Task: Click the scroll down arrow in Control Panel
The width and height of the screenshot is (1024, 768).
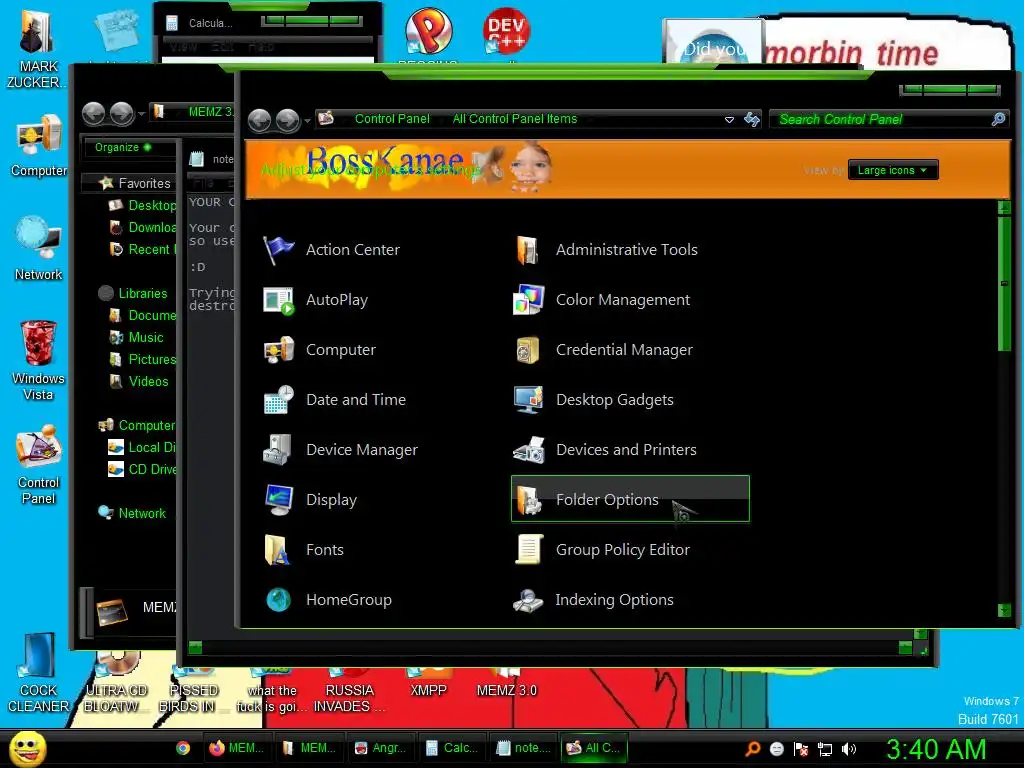Action: tap(1004, 610)
